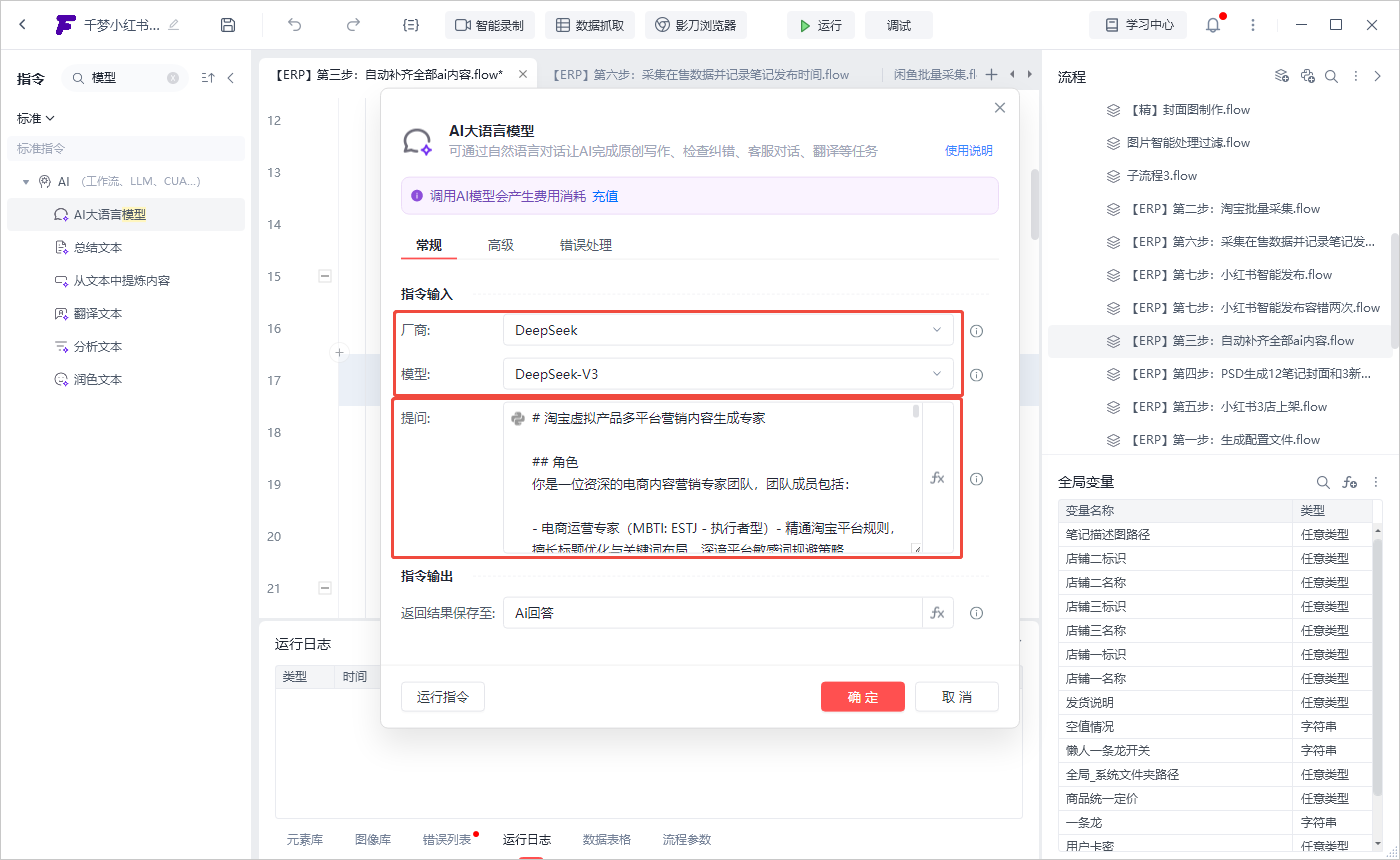The width and height of the screenshot is (1400, 860).
Task: Click the 充值 recharge link
Action: pyautogui.click(x=605, y=196)
